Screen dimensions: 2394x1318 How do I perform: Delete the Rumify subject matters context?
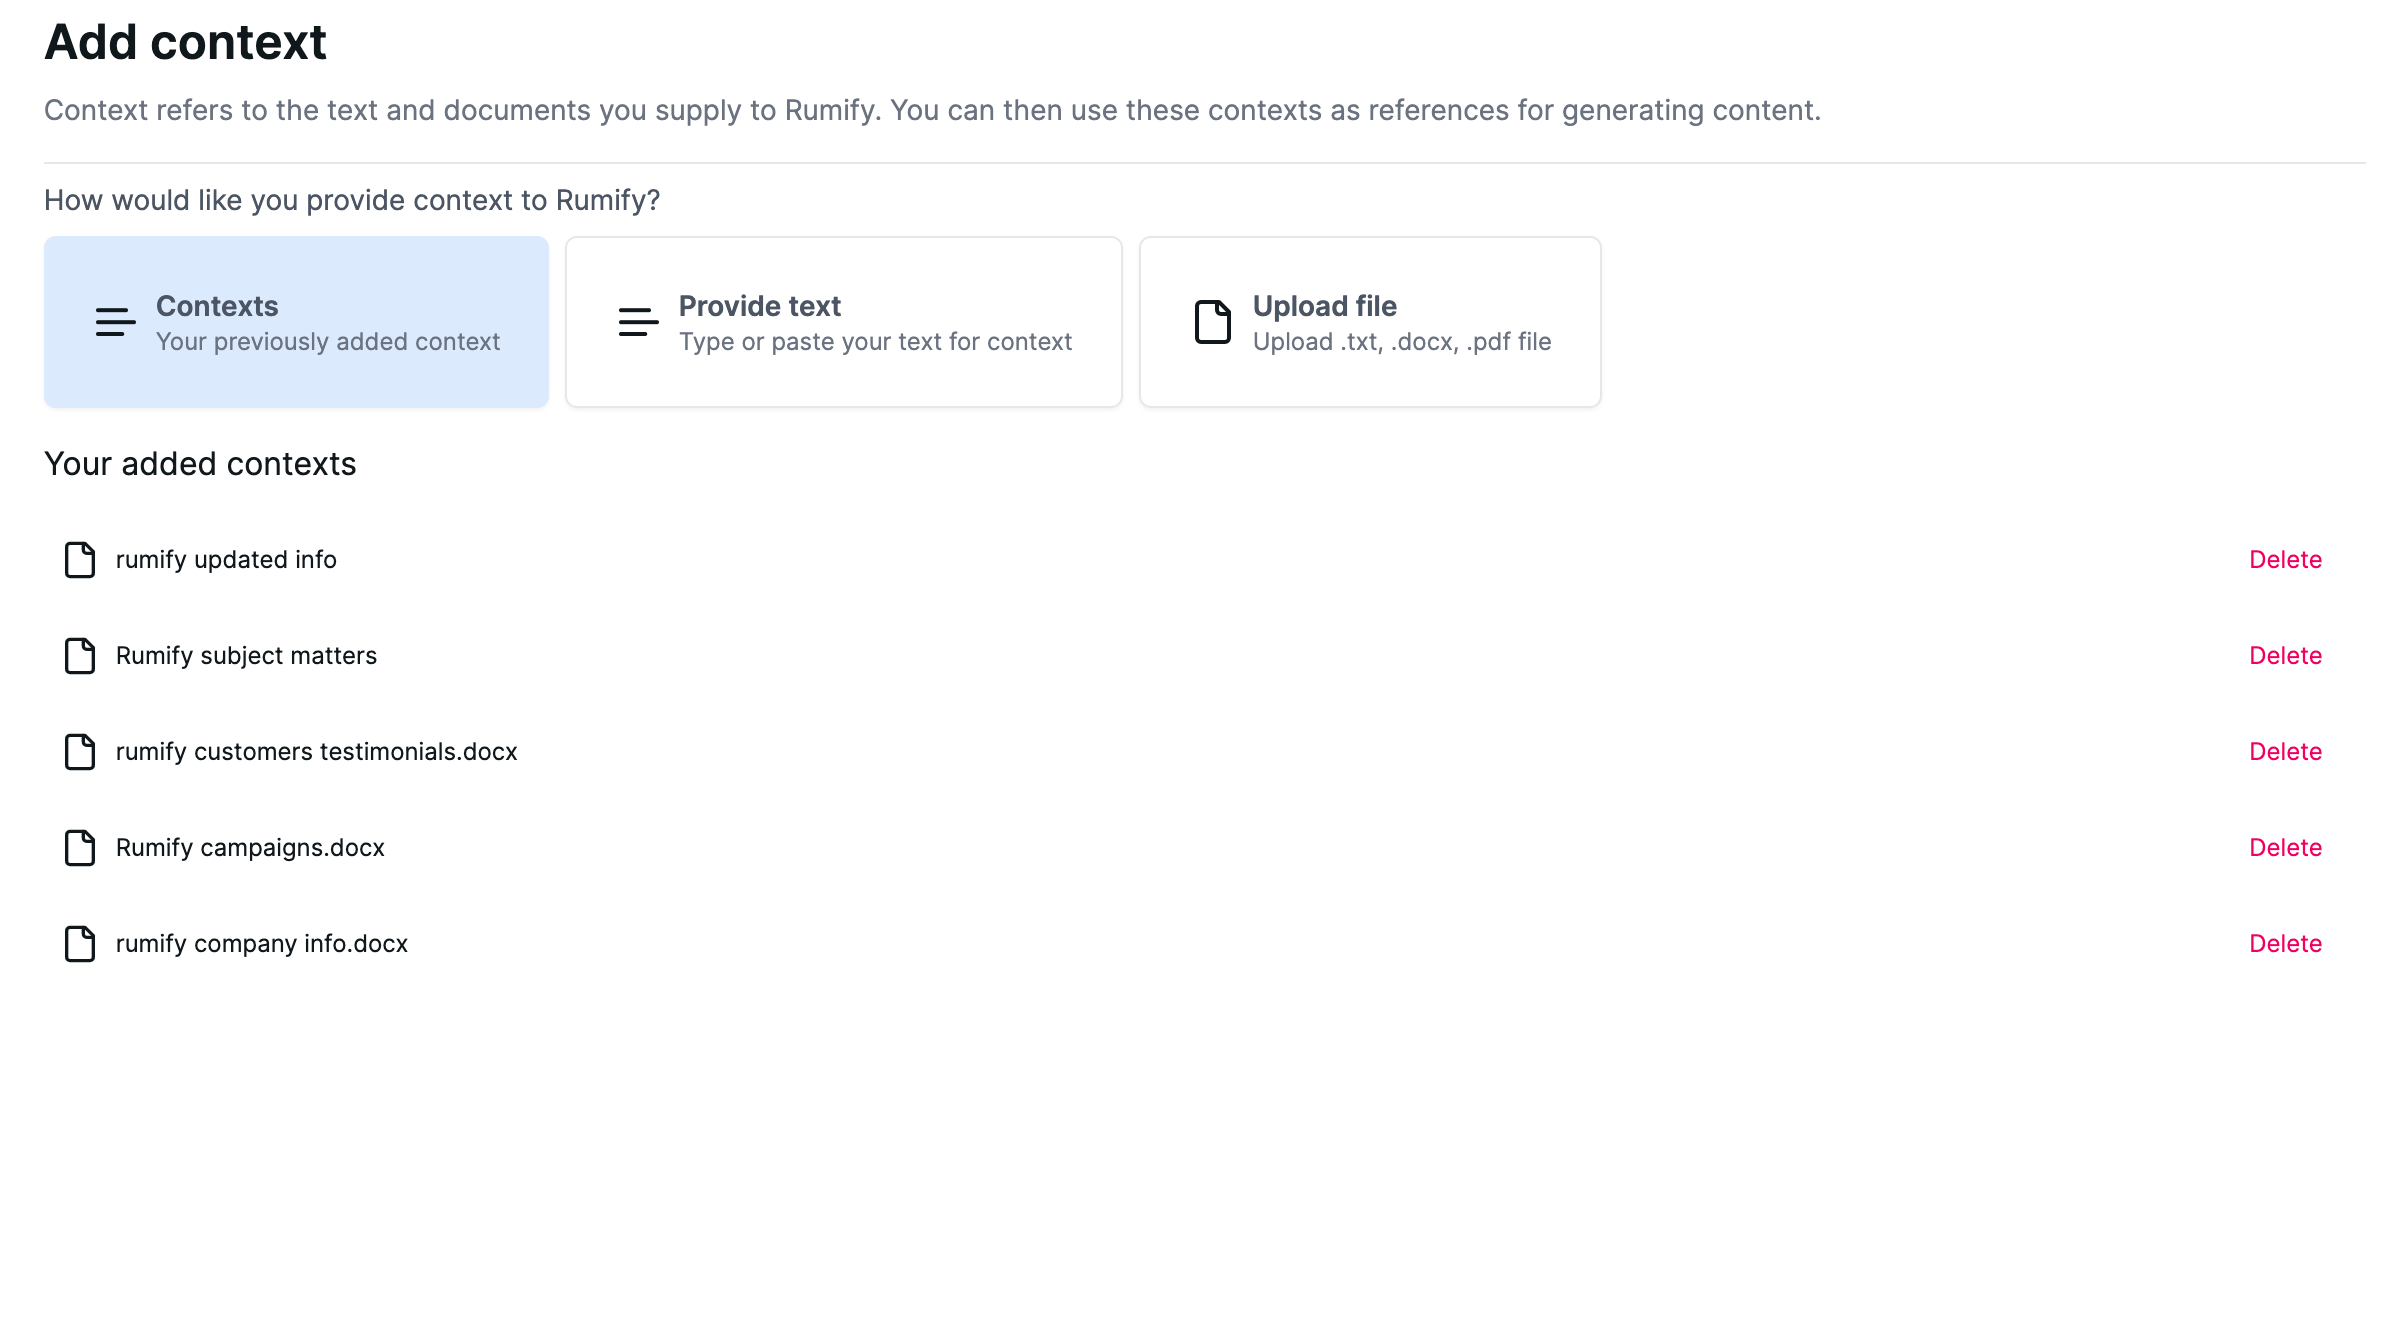click(2285, 656)
